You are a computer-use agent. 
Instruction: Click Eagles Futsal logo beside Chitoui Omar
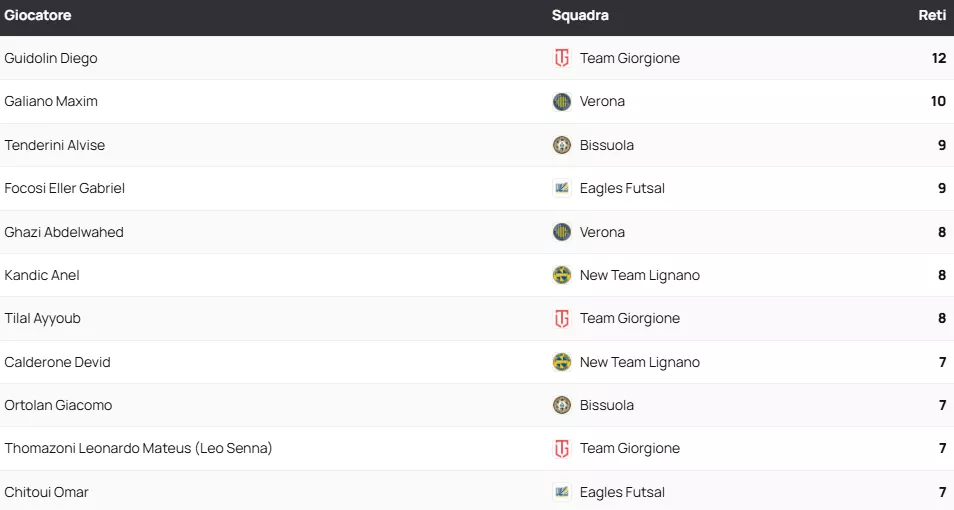tap(562, 492)
